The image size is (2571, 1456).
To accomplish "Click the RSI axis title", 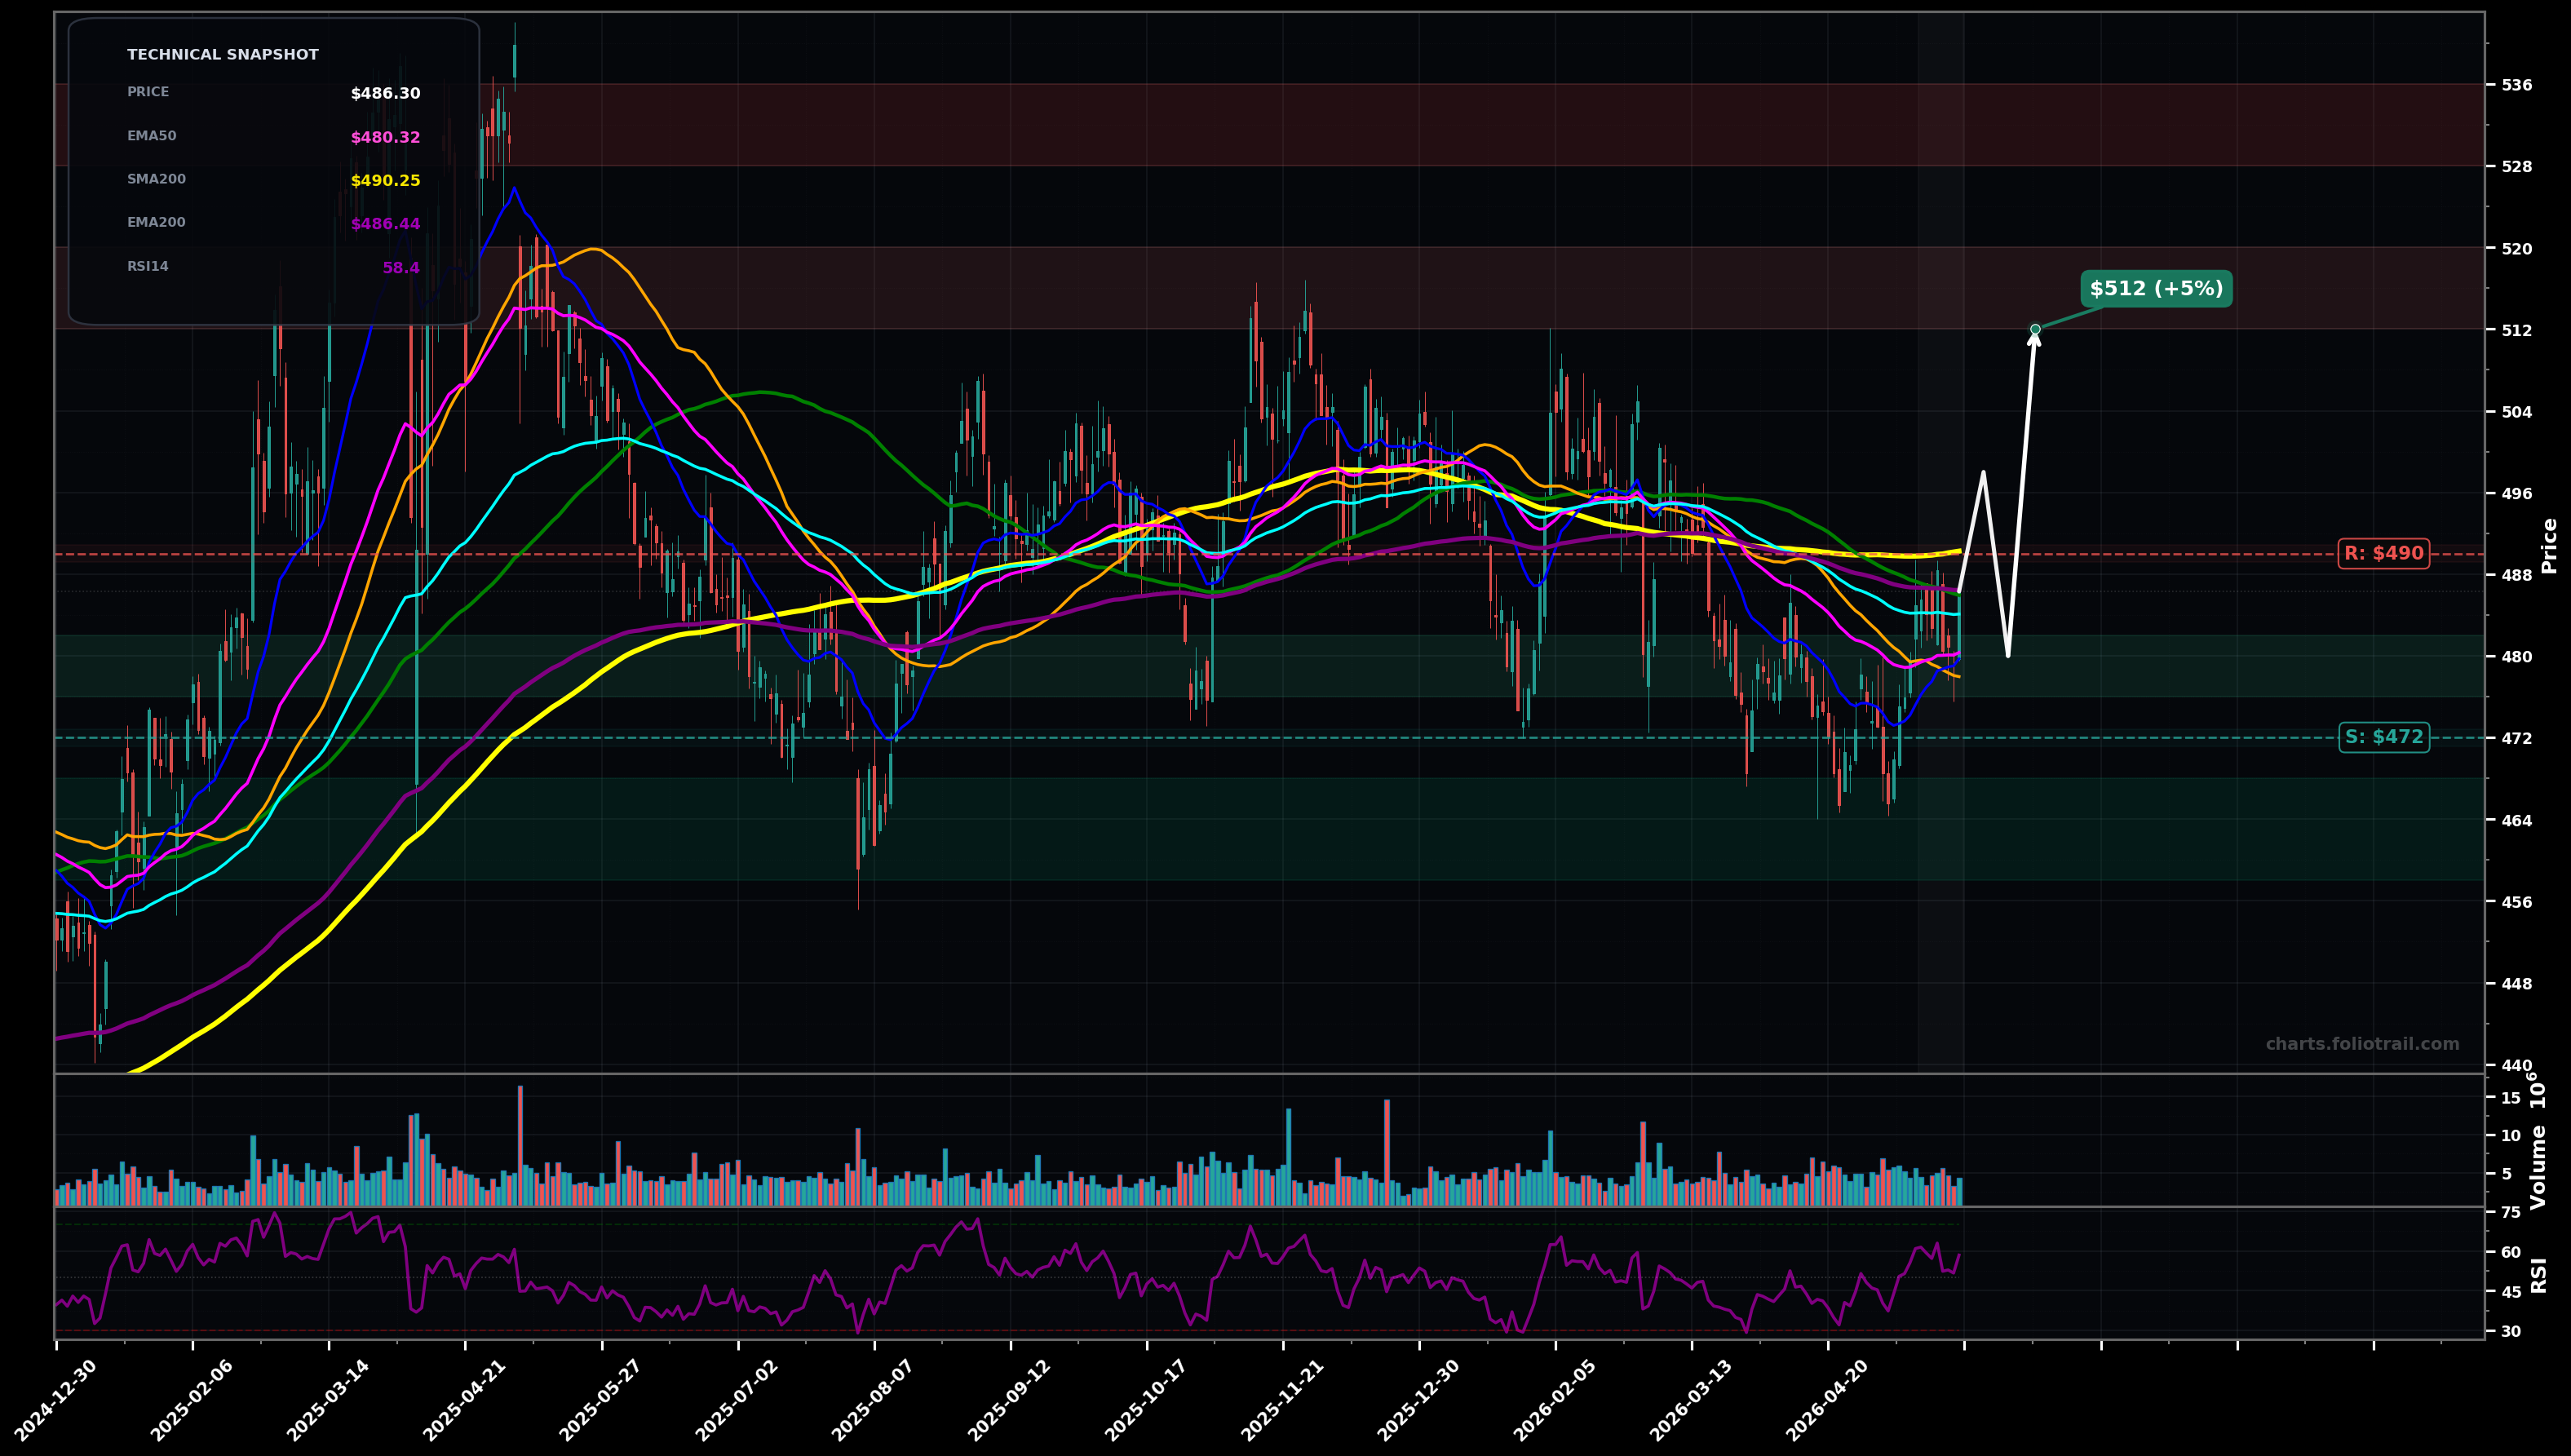I will pyautogui.click(x=2539, y=1275).
